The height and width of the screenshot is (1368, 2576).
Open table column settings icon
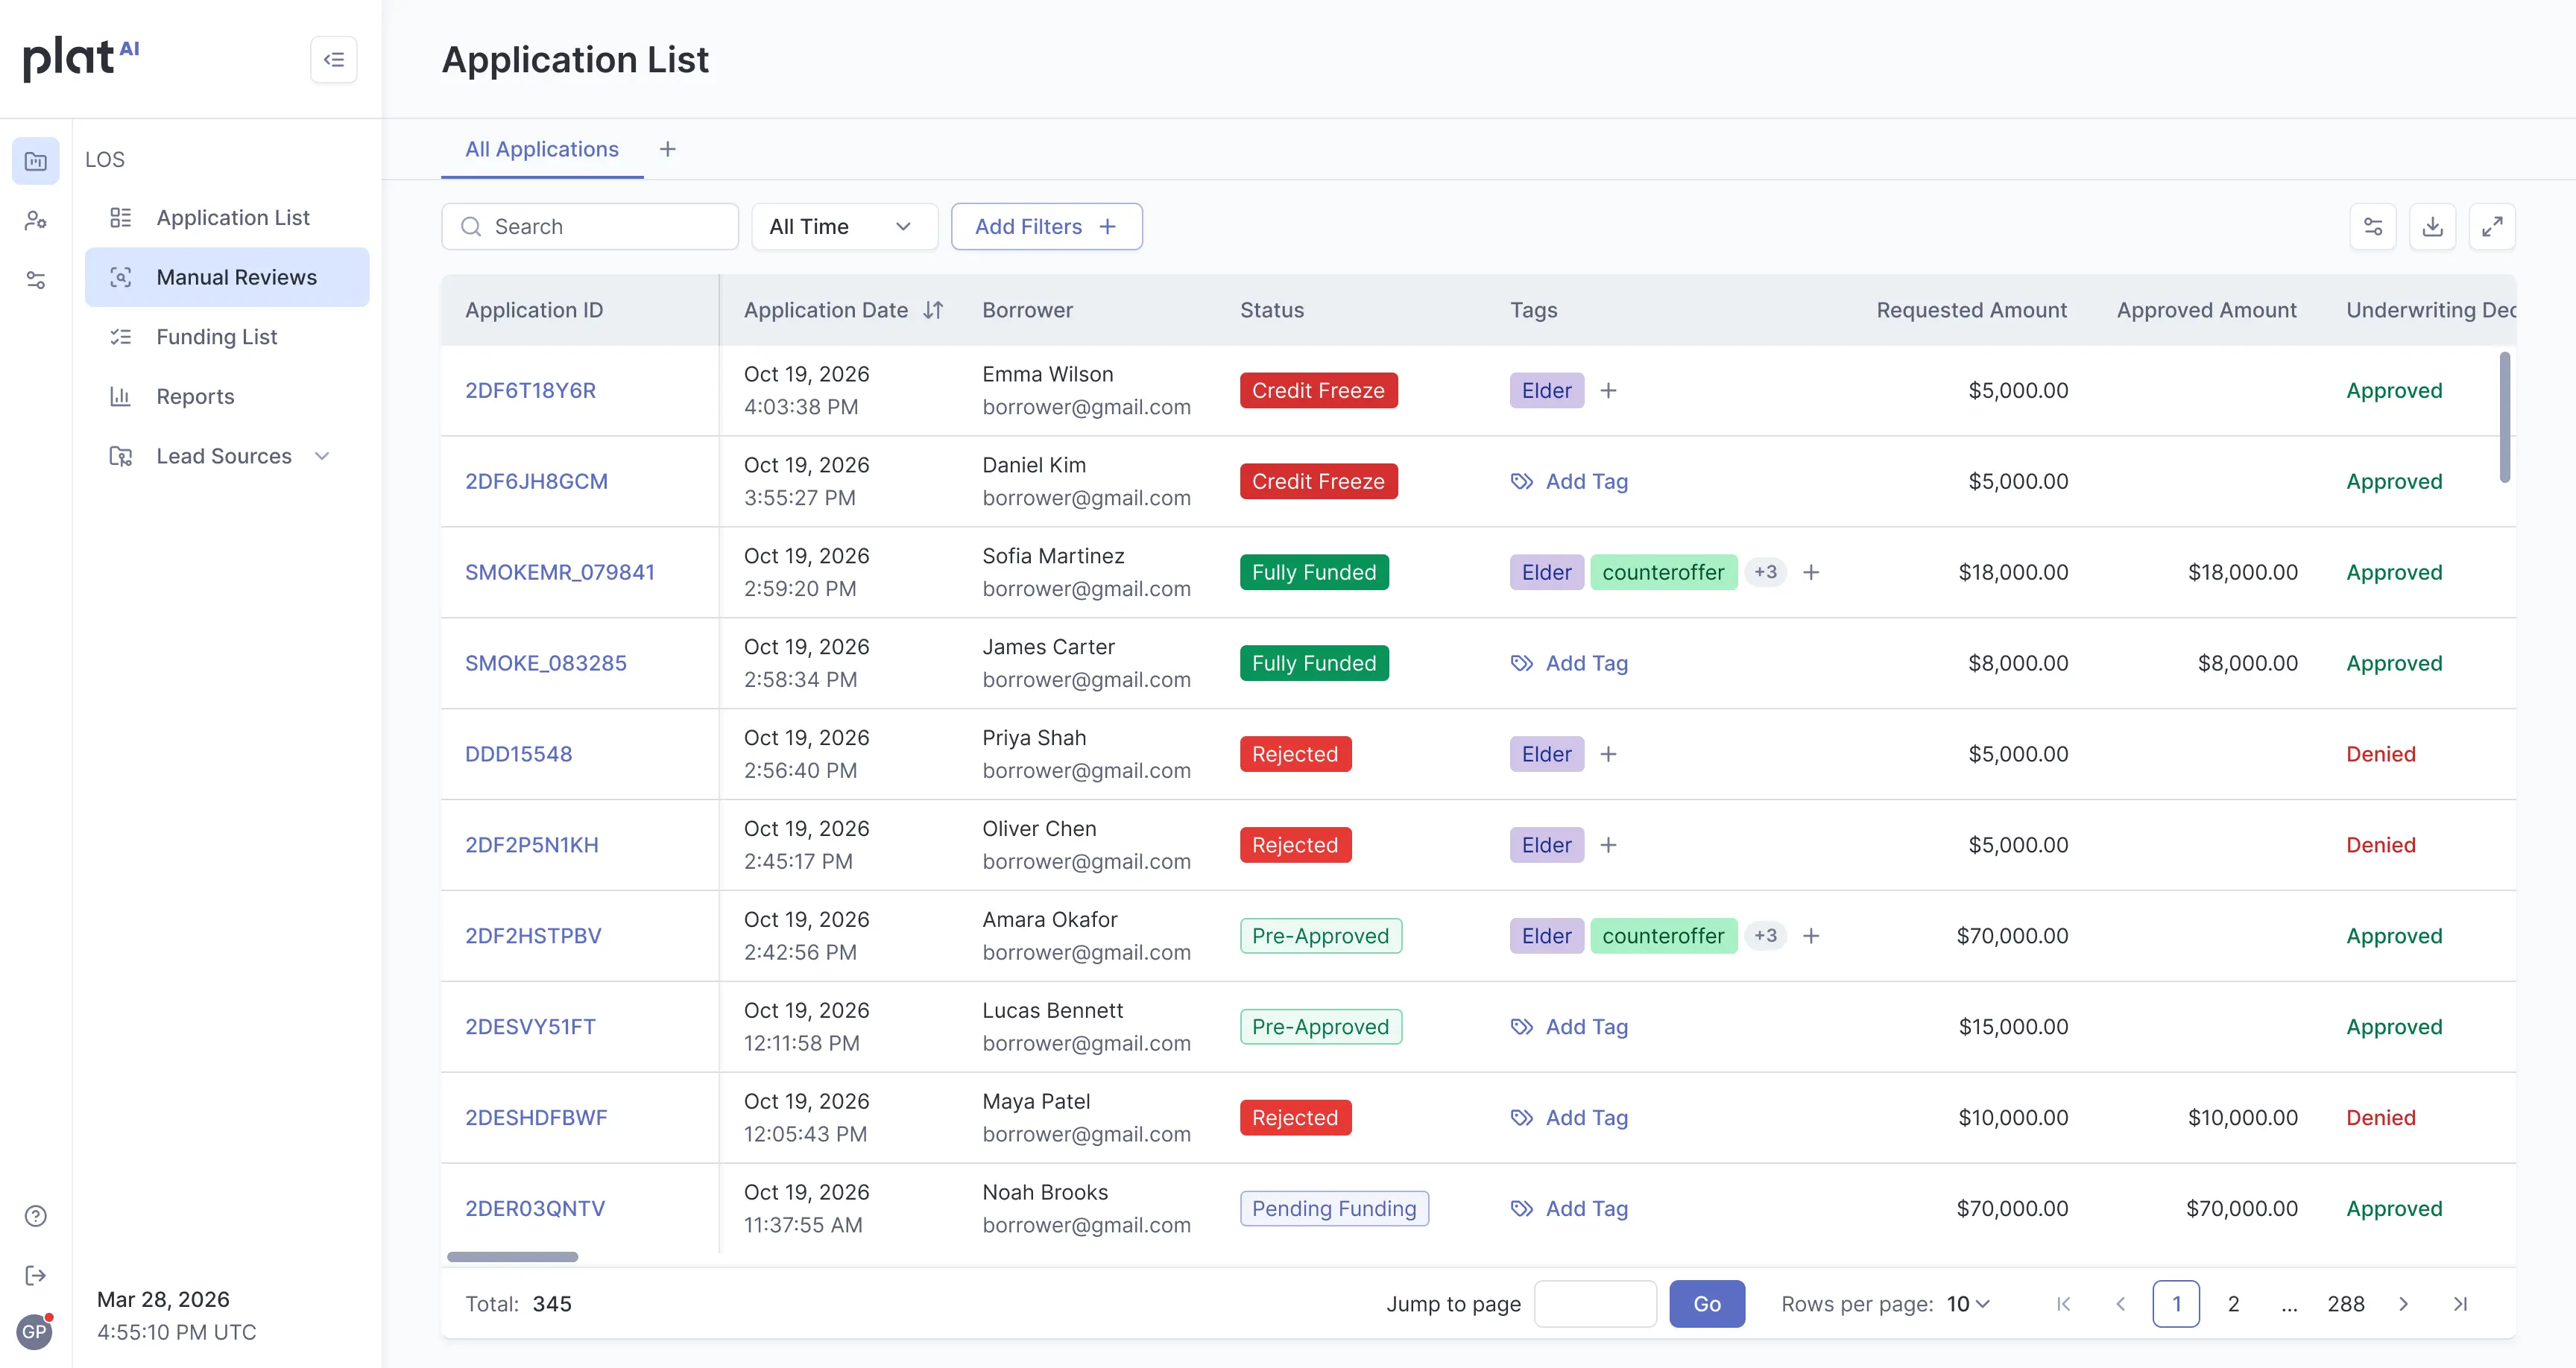pos(2373,227)
